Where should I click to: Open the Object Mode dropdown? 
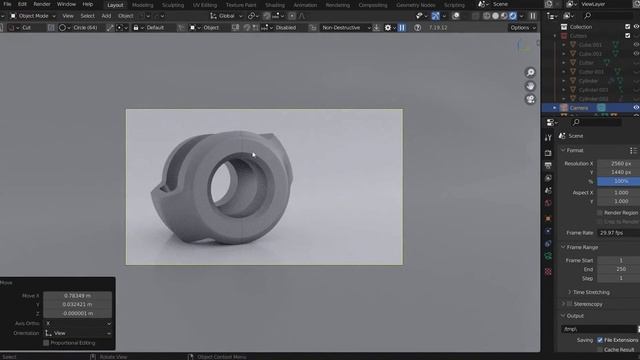pos(33,16)
